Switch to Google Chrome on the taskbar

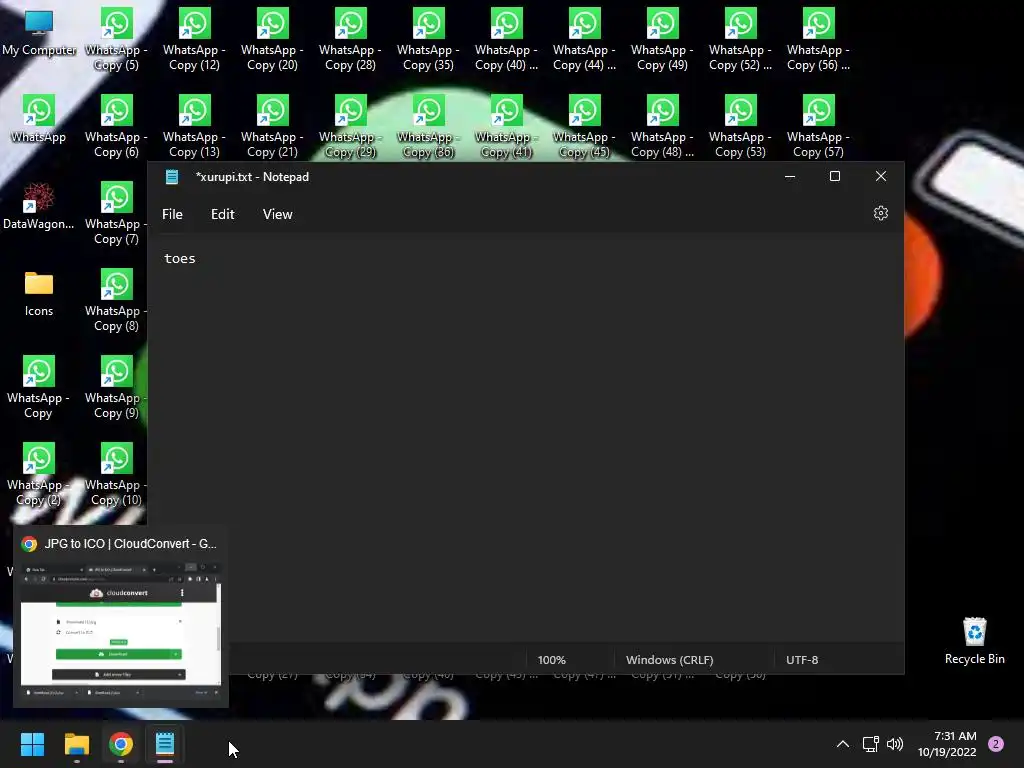(121, 744)
